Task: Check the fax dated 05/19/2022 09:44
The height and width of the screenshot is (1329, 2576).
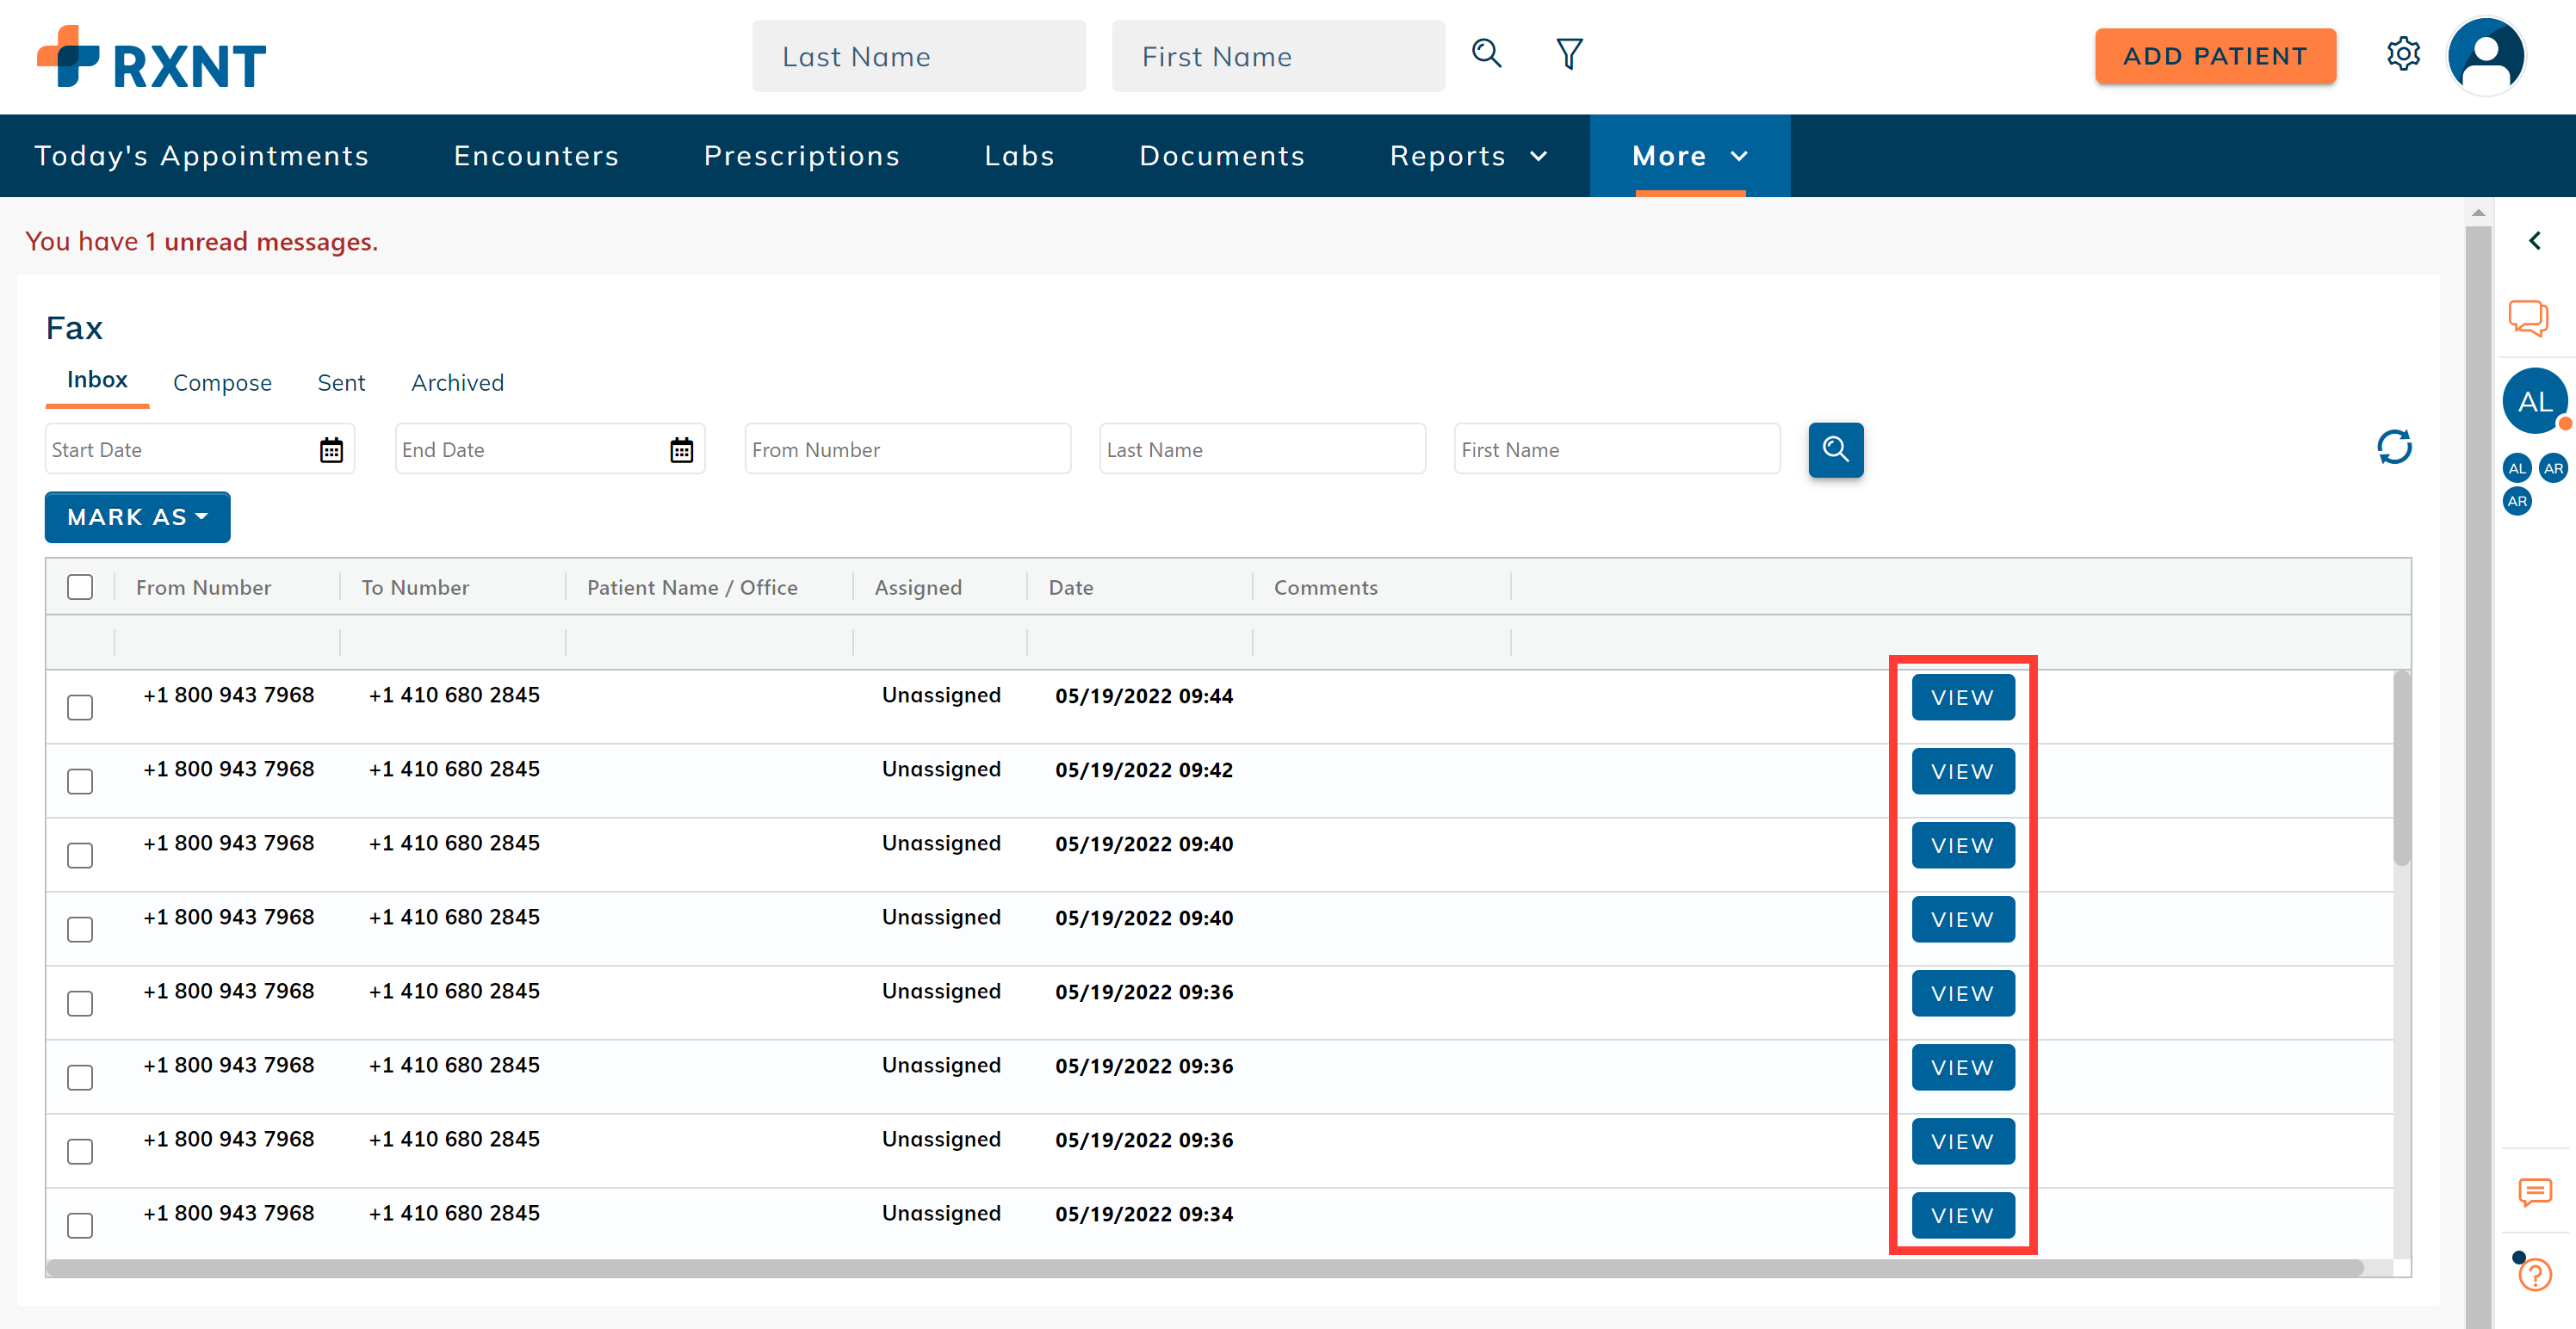Action: coord(80,707)
